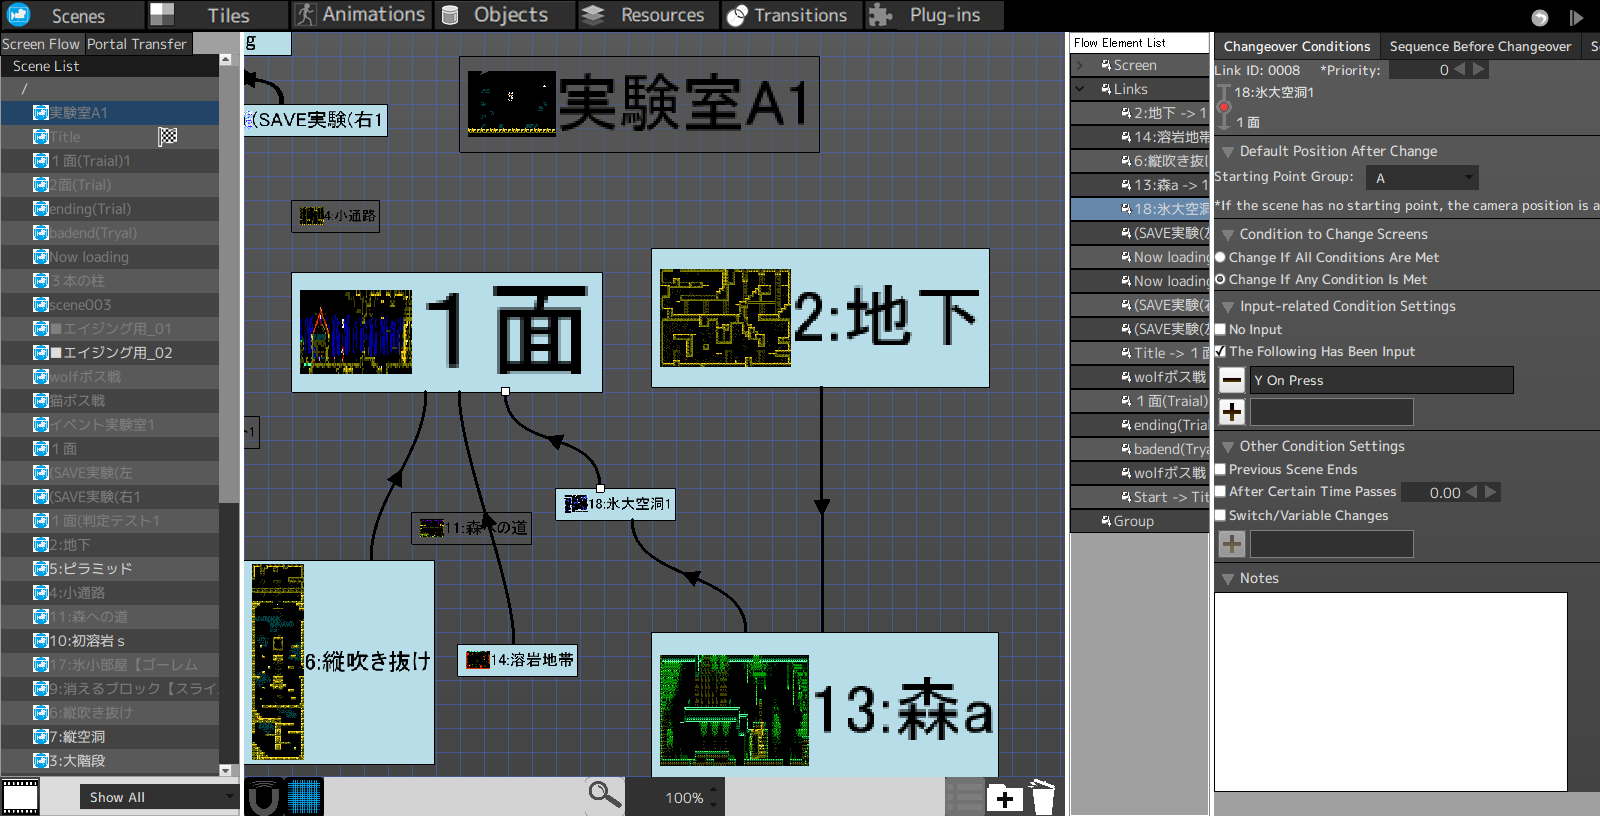Check the Previous Scene Ends option
This screenshot has height=816, width=1600.
pyautogui.click(x=1220, y=469)
